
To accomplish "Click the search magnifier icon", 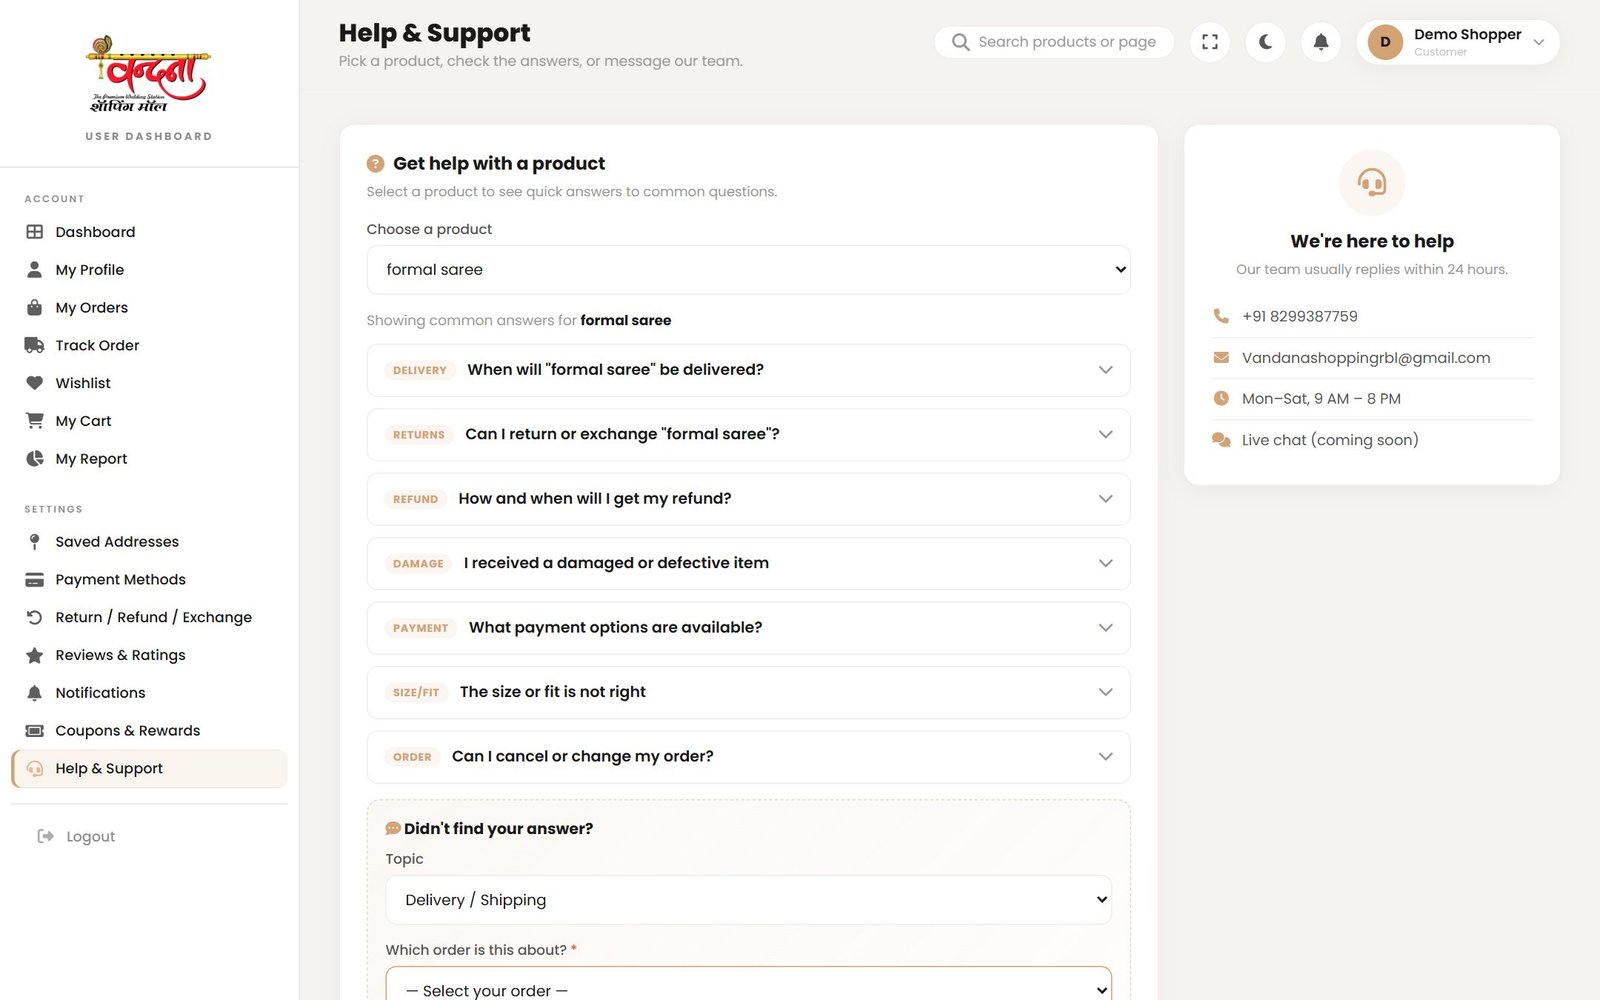I will tap(961, 42).
